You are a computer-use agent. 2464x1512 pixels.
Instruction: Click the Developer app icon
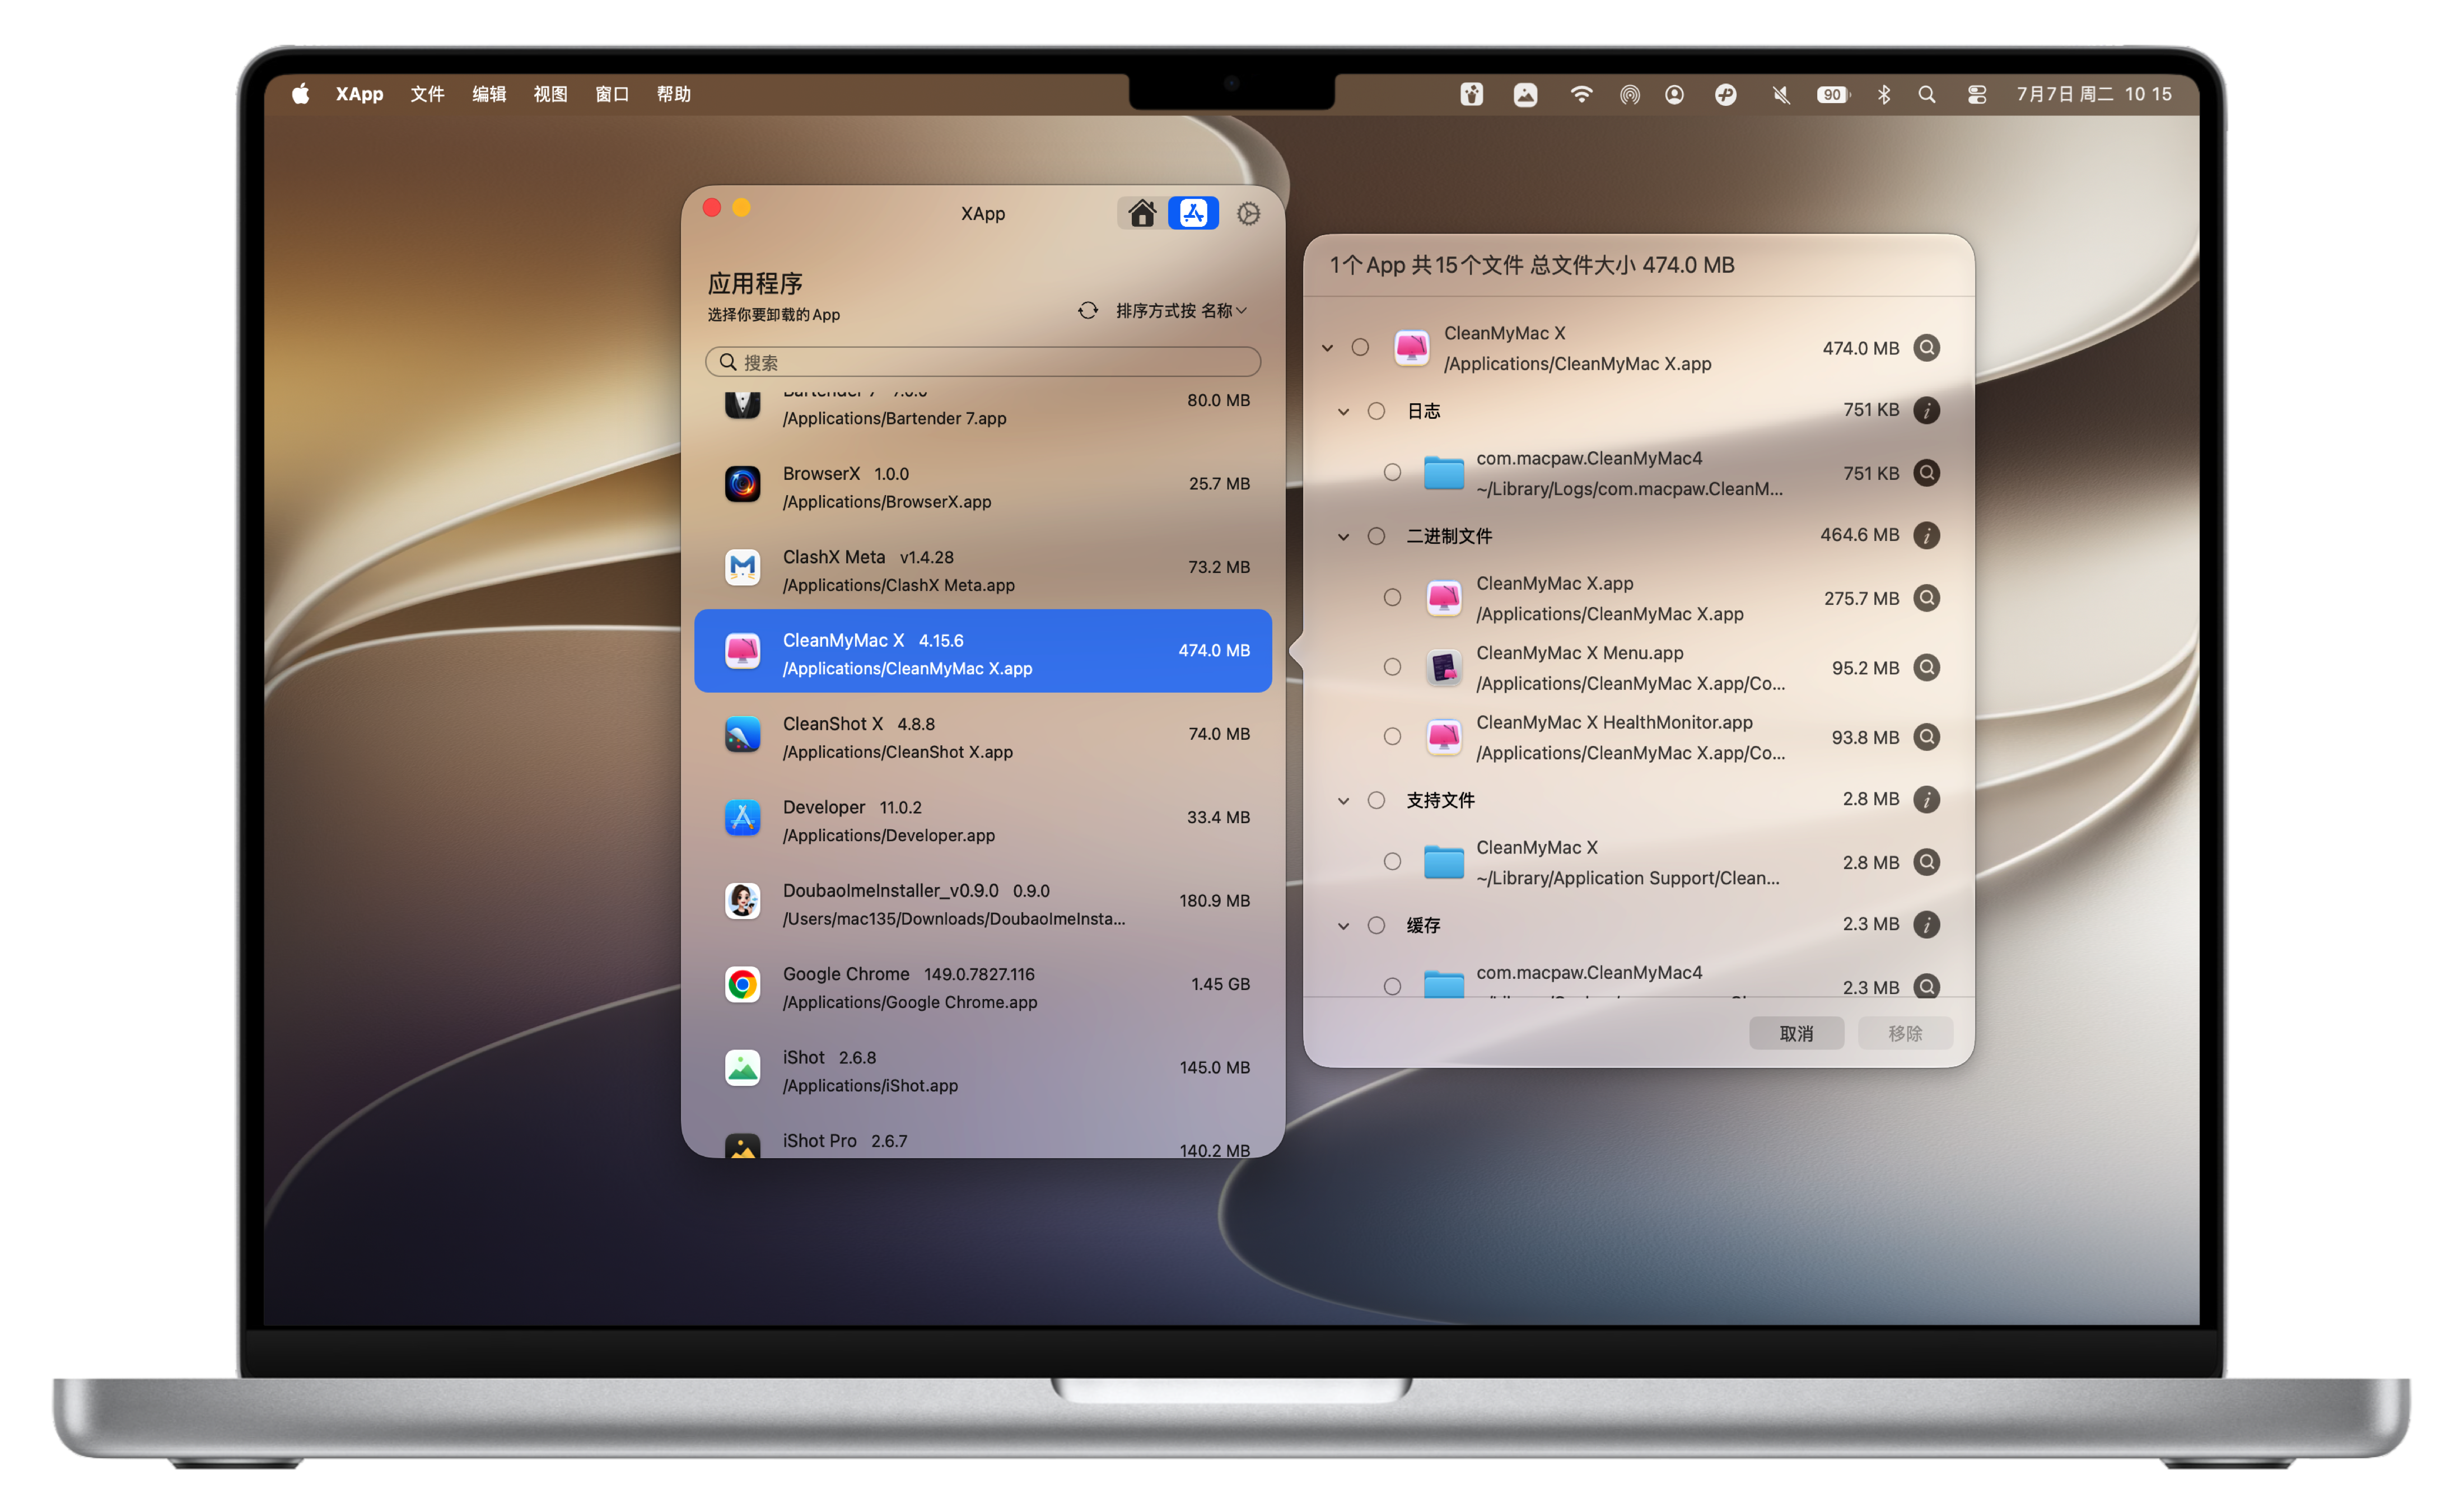742,818
